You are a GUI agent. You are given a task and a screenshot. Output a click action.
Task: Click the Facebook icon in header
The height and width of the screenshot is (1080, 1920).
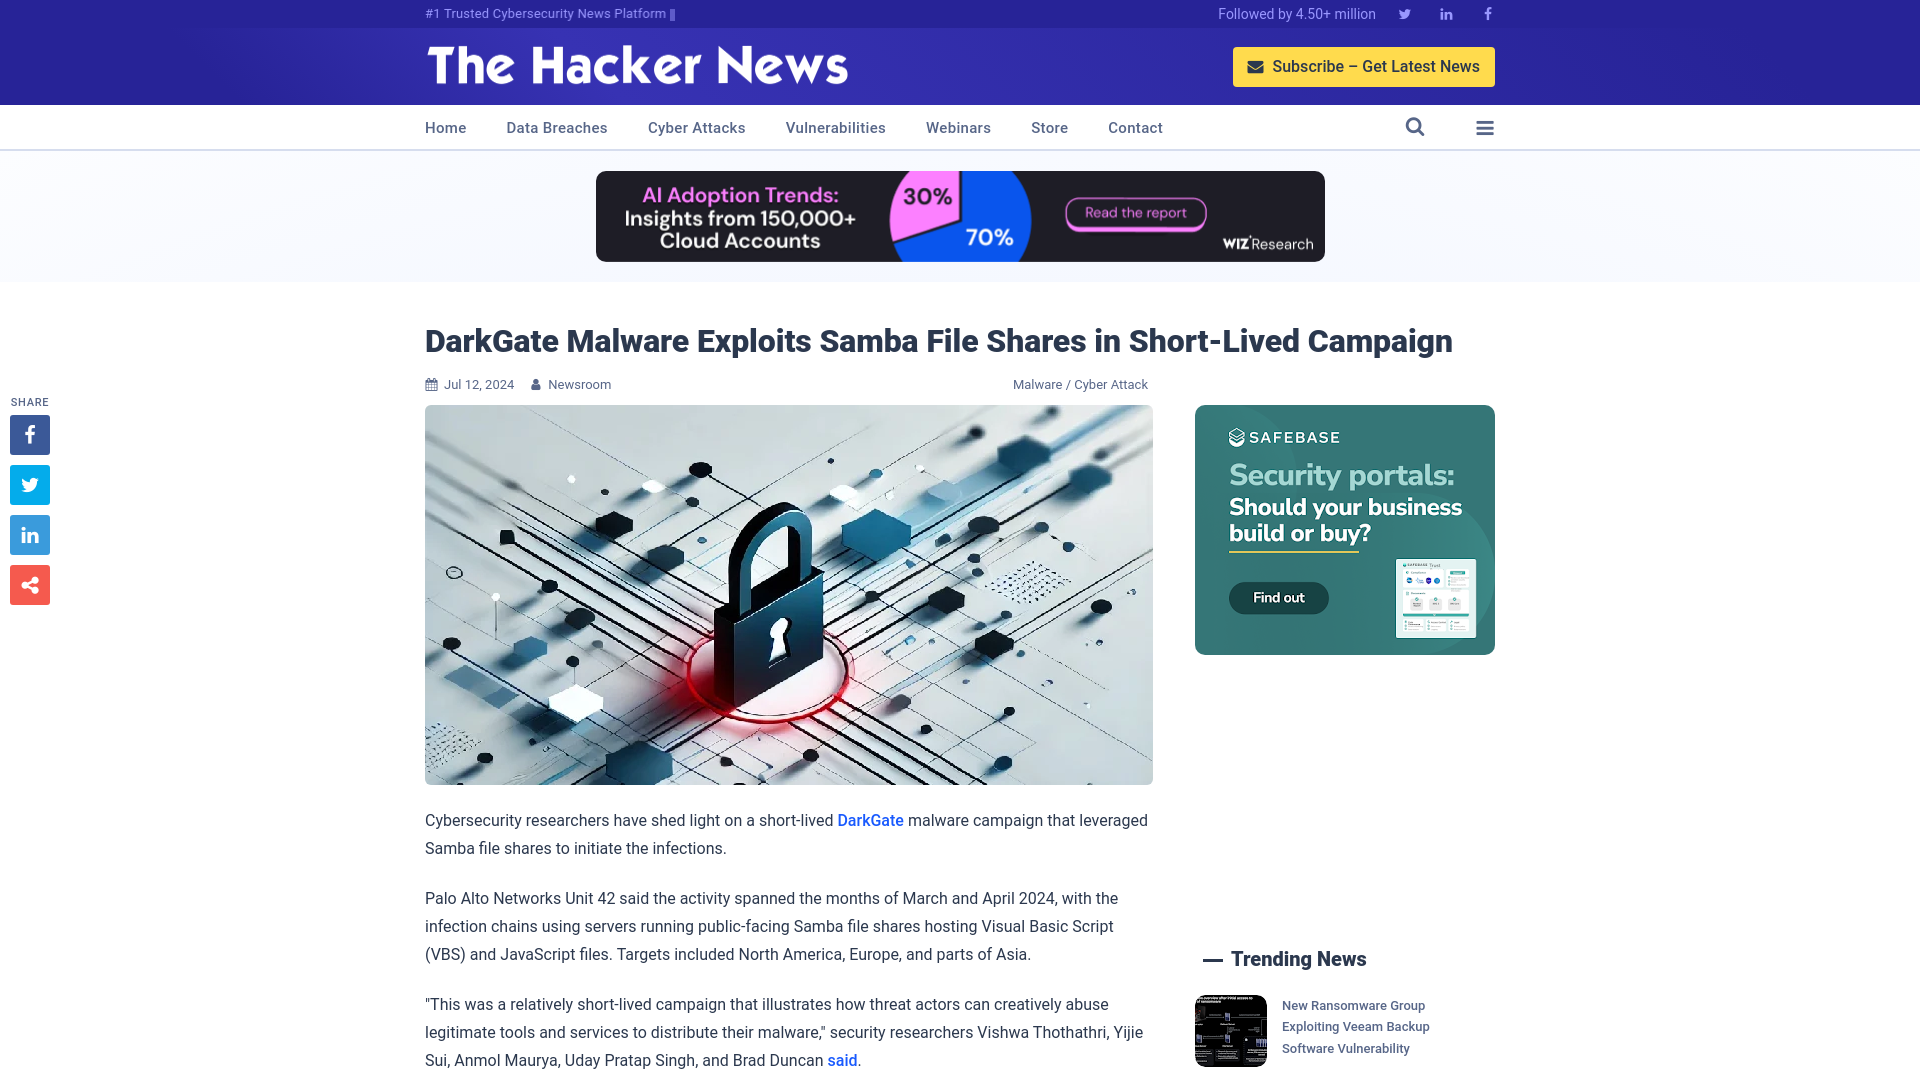[x=1487, y=13]
